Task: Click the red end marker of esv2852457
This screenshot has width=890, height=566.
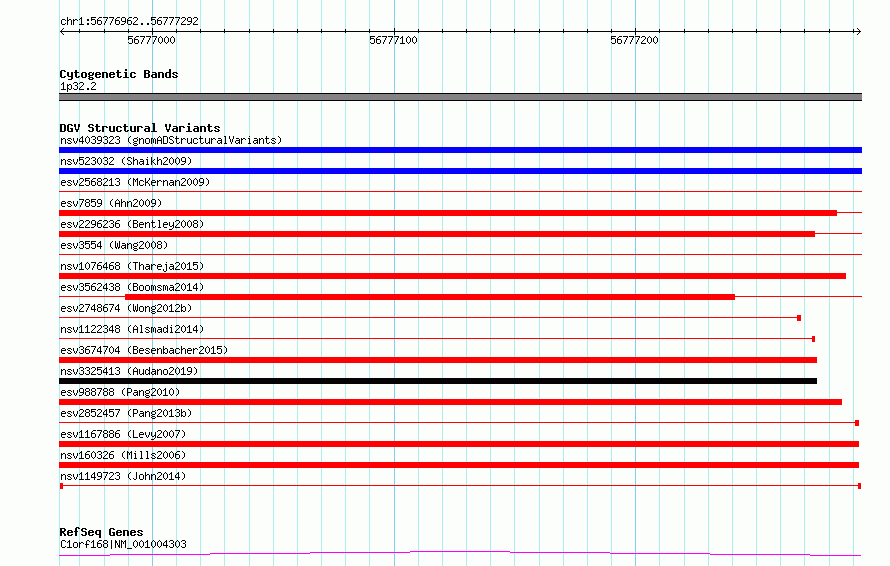Action: (x=857, y=423)
